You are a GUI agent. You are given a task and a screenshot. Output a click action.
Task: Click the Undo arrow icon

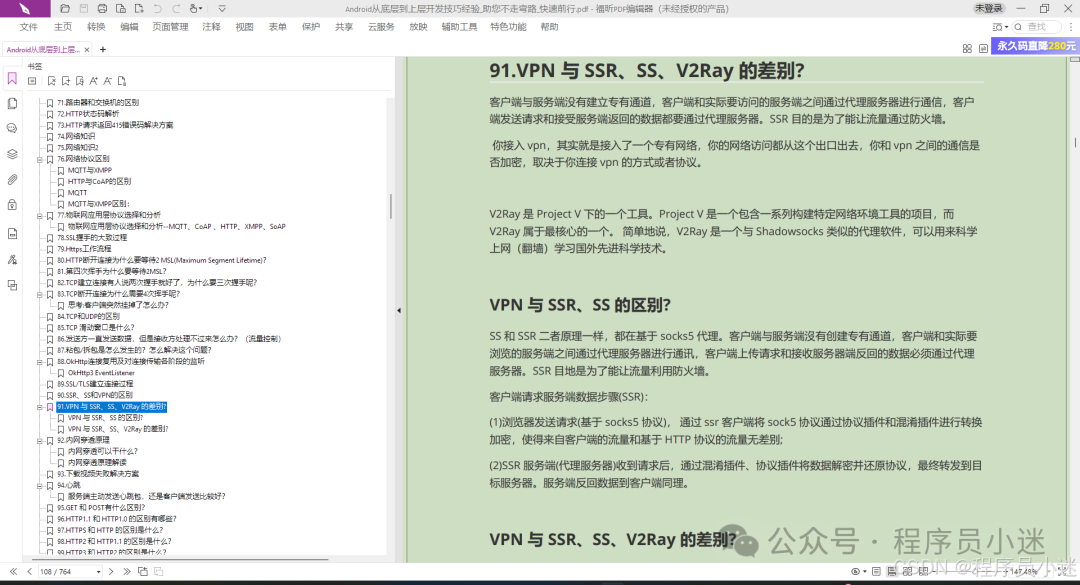click(x=158, y=9)
